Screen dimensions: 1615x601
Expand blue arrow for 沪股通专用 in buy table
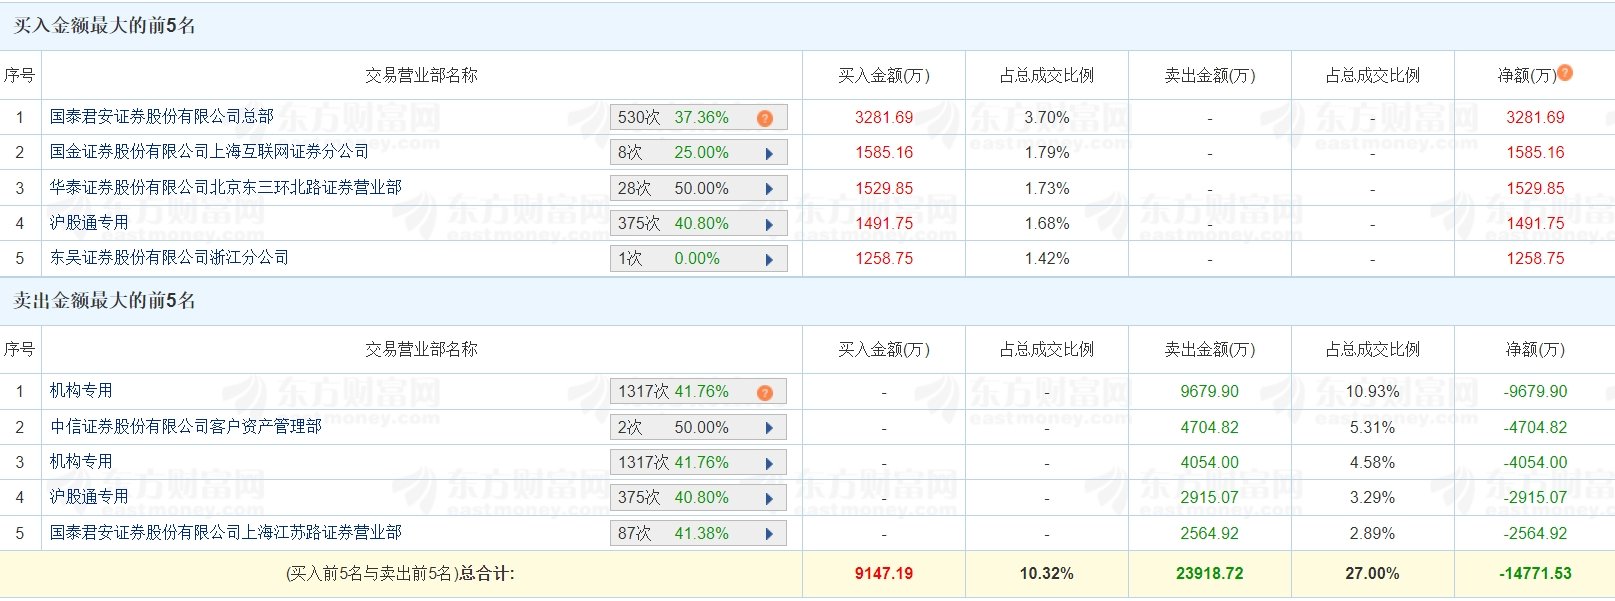click(769, 224)
